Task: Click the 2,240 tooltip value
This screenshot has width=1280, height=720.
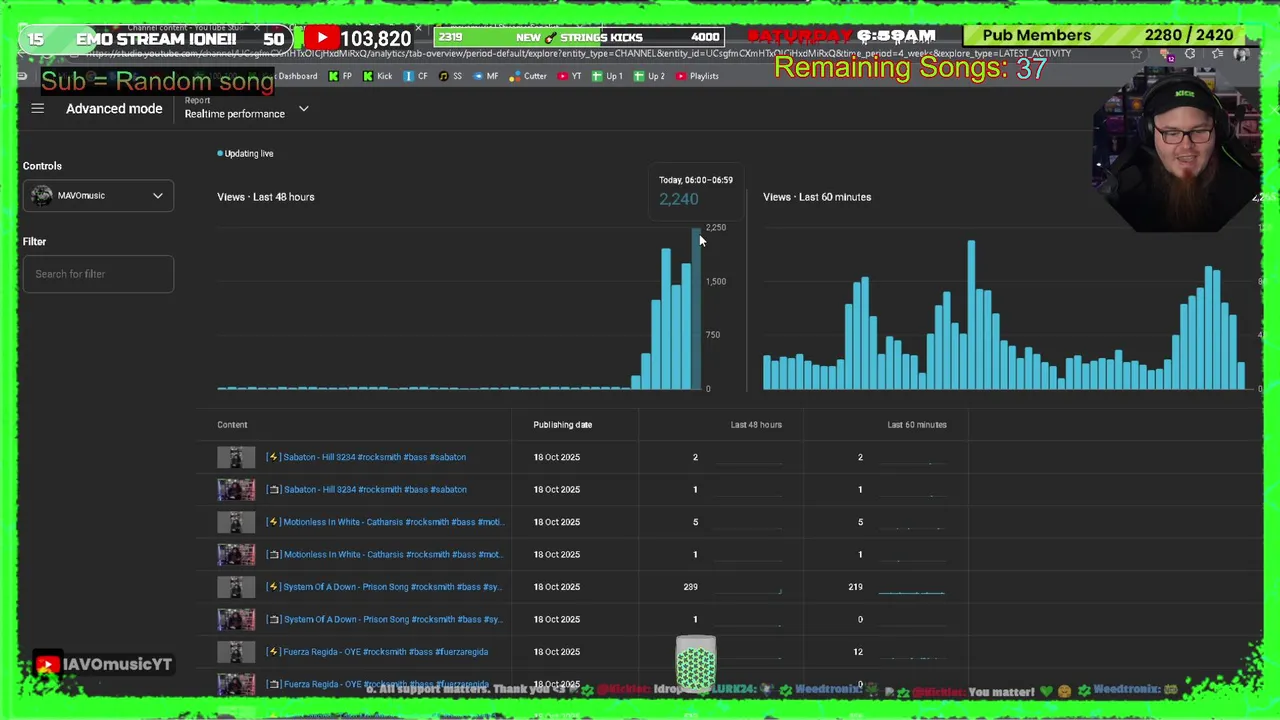Action: pyautogui.click(x=679, y=199)
